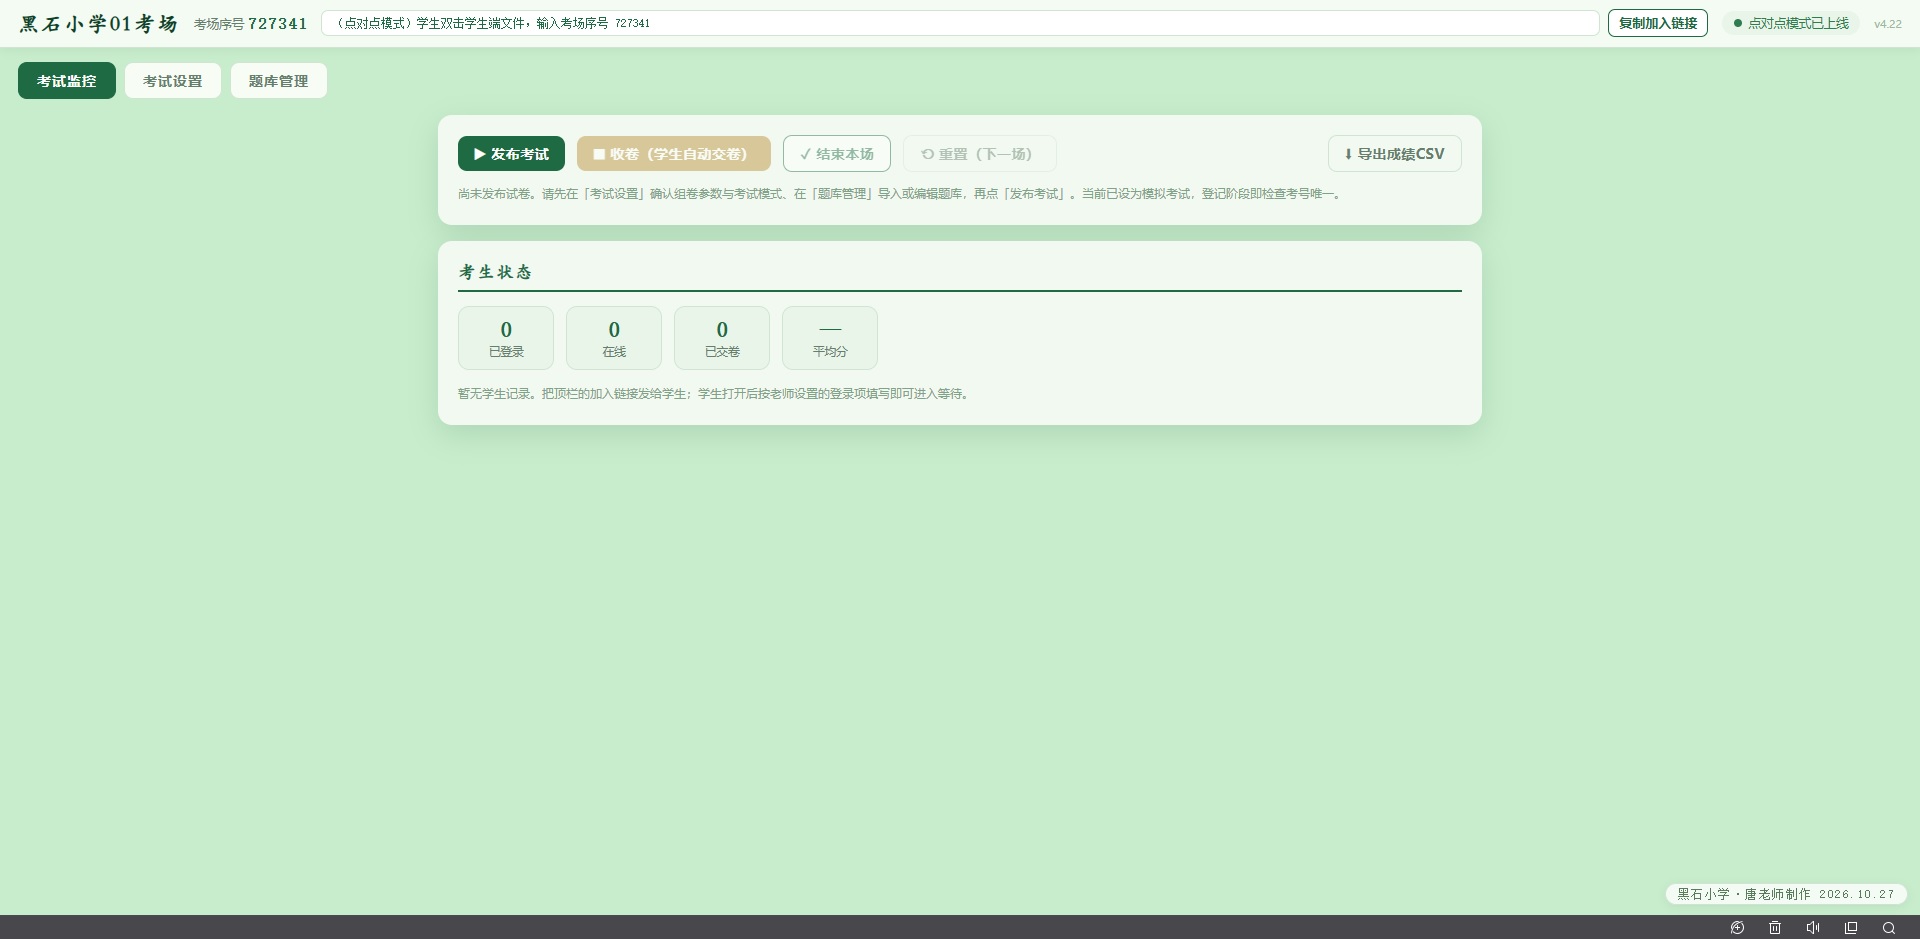
Task: Click the v4.22 version label
Action: click(1888, 24)
